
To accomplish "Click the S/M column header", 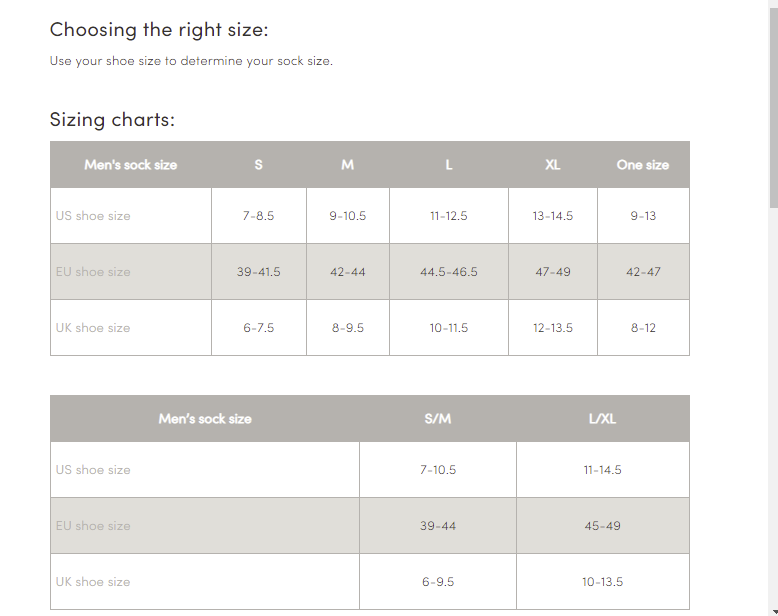I will tap(438, 419).
